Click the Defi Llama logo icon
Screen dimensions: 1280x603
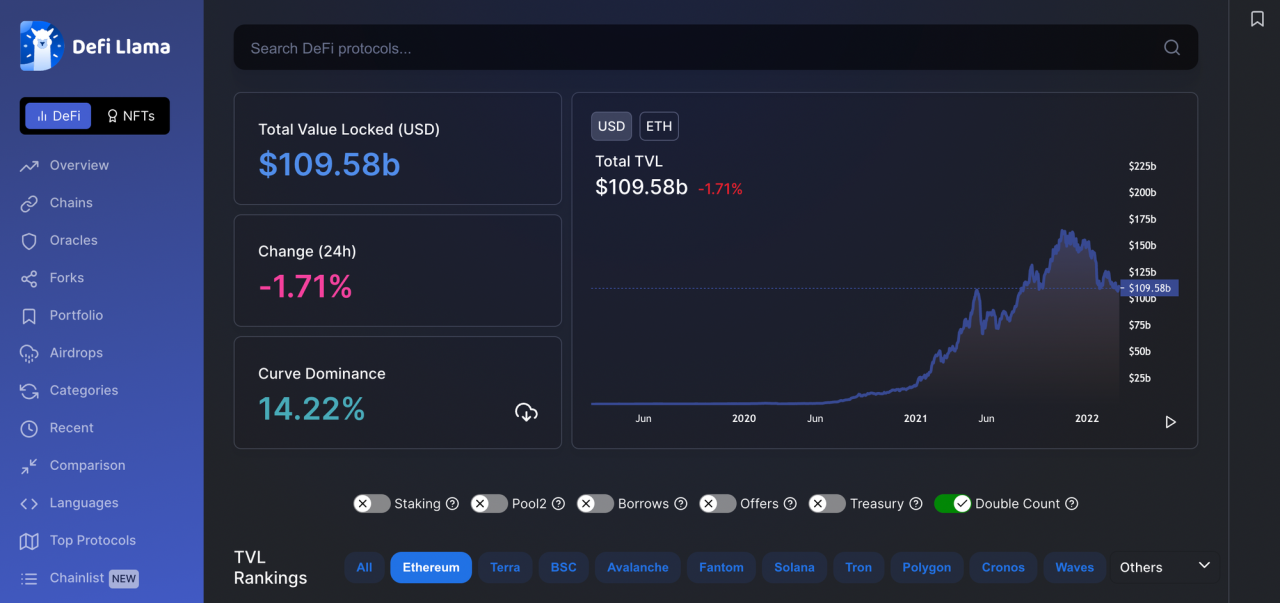pos(41,46)
